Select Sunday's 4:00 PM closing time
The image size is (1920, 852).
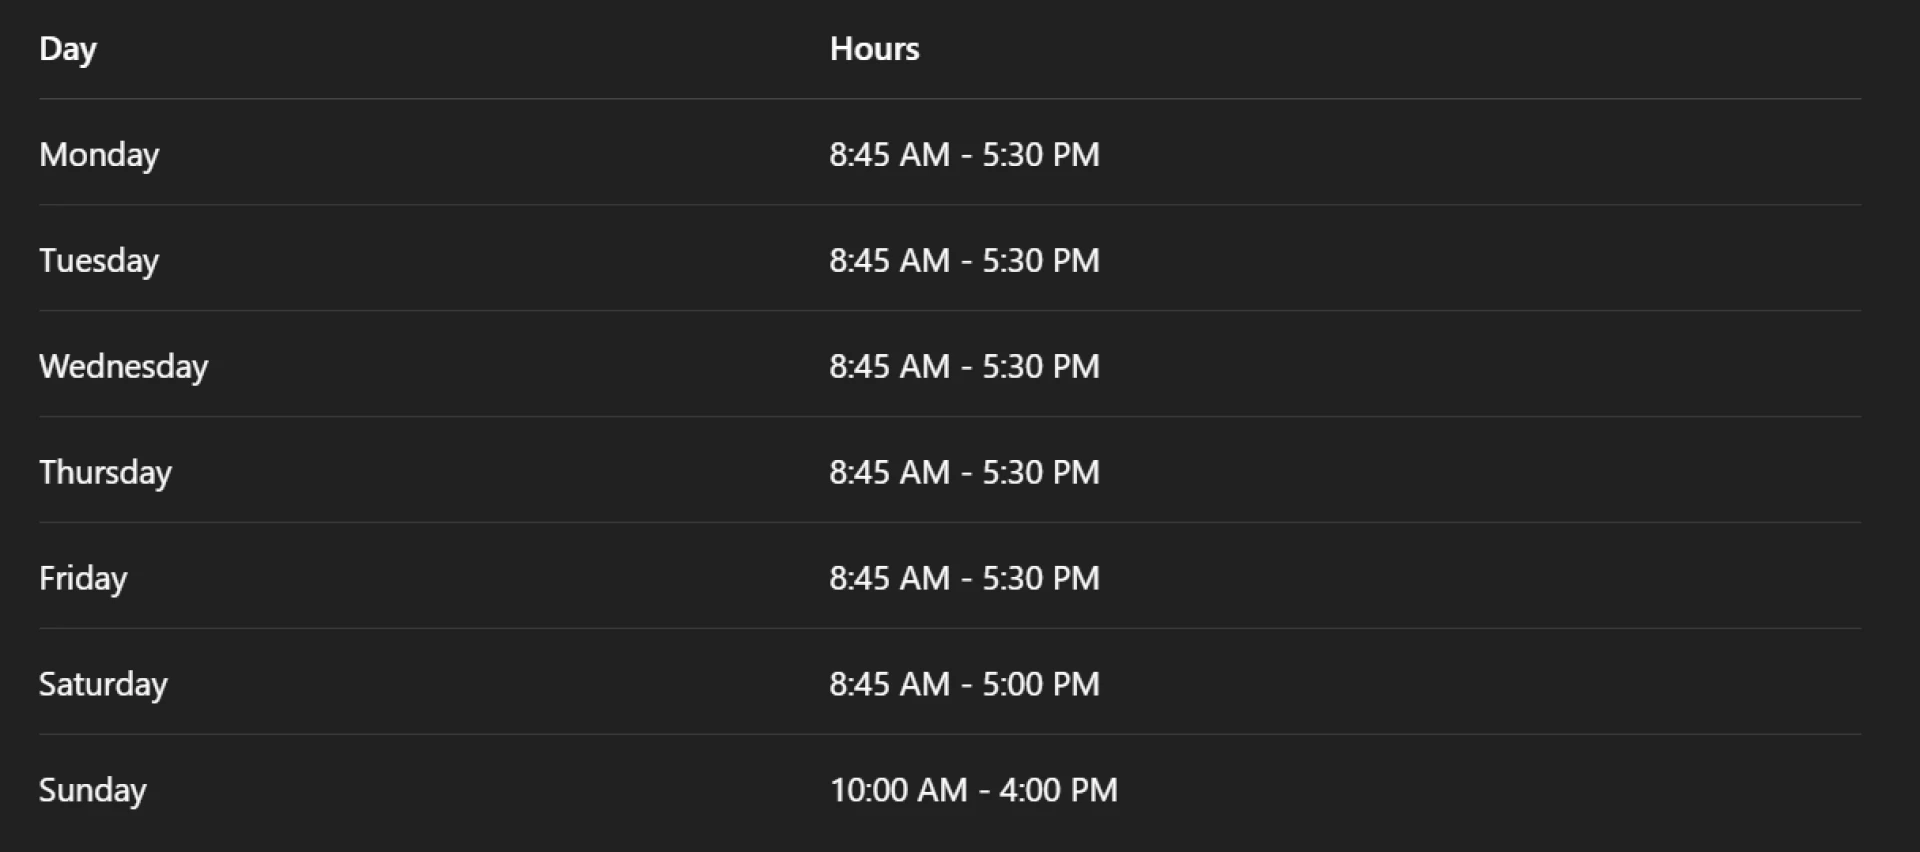tap(1058, 791)
